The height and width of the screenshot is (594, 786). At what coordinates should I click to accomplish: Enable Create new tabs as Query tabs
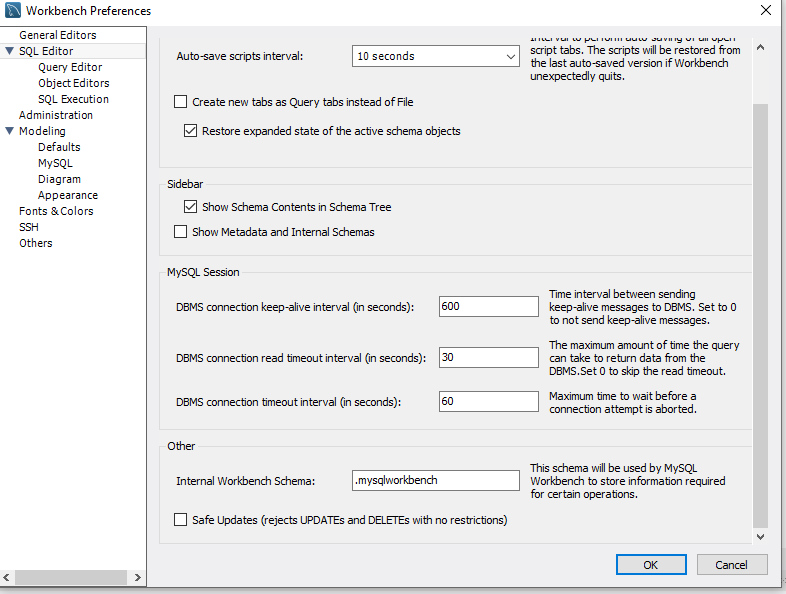180,102
